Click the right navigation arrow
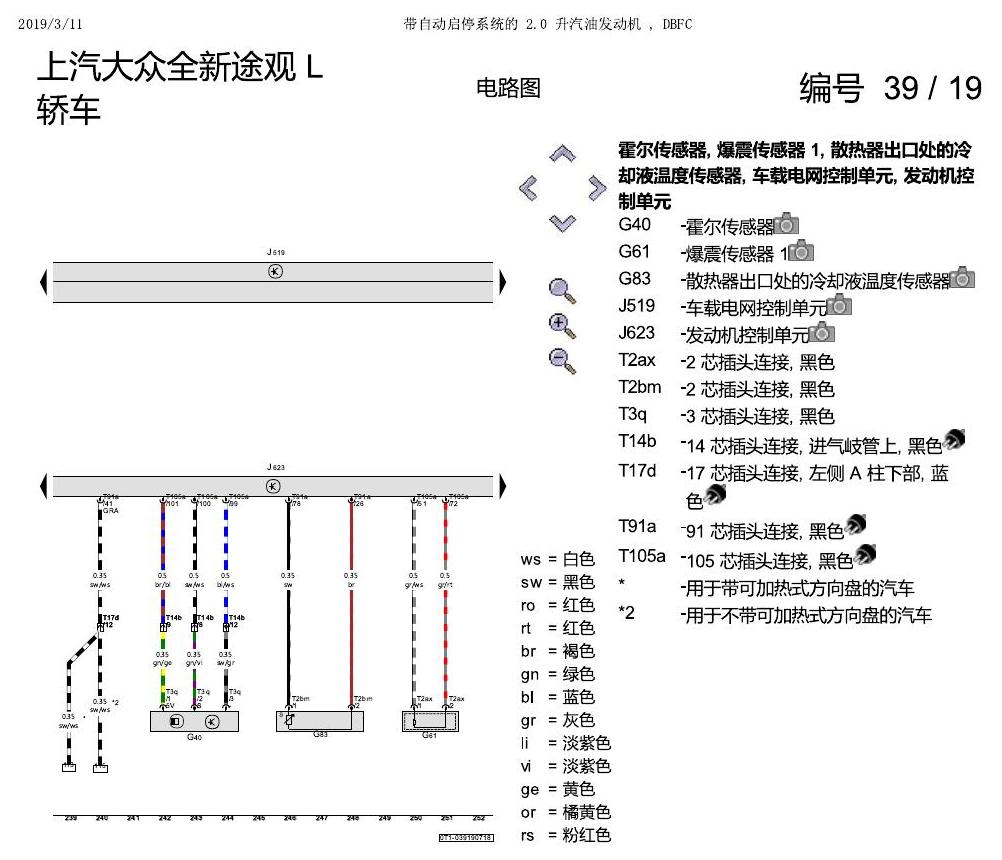Image resolution: width=1002 pixels, height=860 pixels. pos(597,188)
